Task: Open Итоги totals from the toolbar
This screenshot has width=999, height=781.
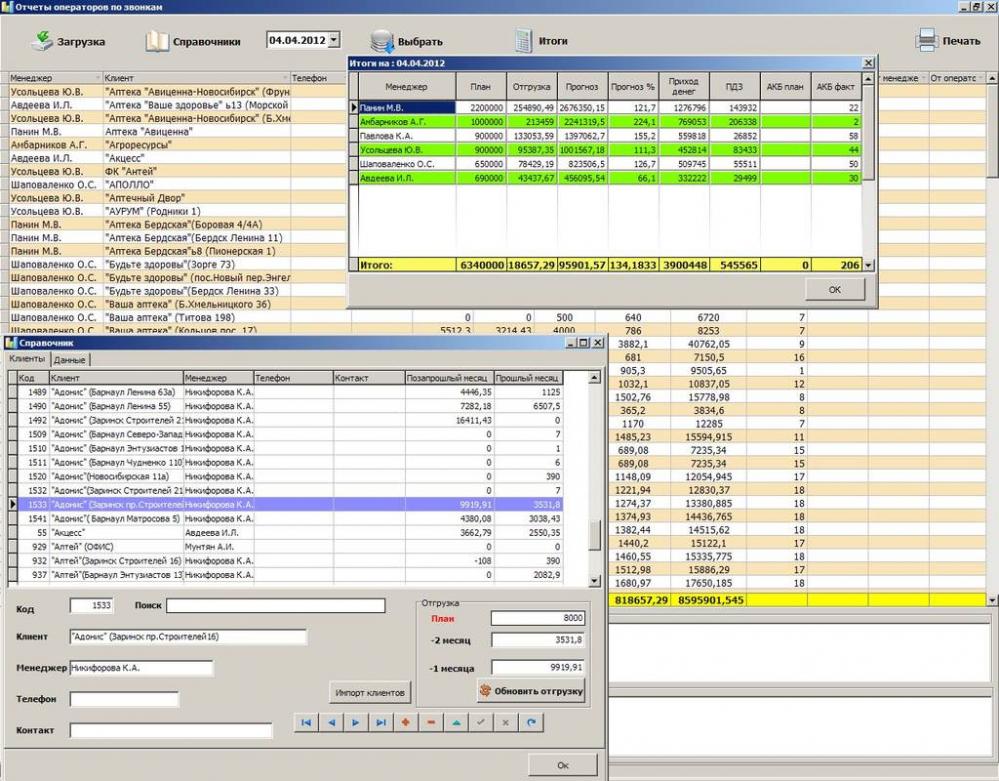Action: (x=541, y=41)
